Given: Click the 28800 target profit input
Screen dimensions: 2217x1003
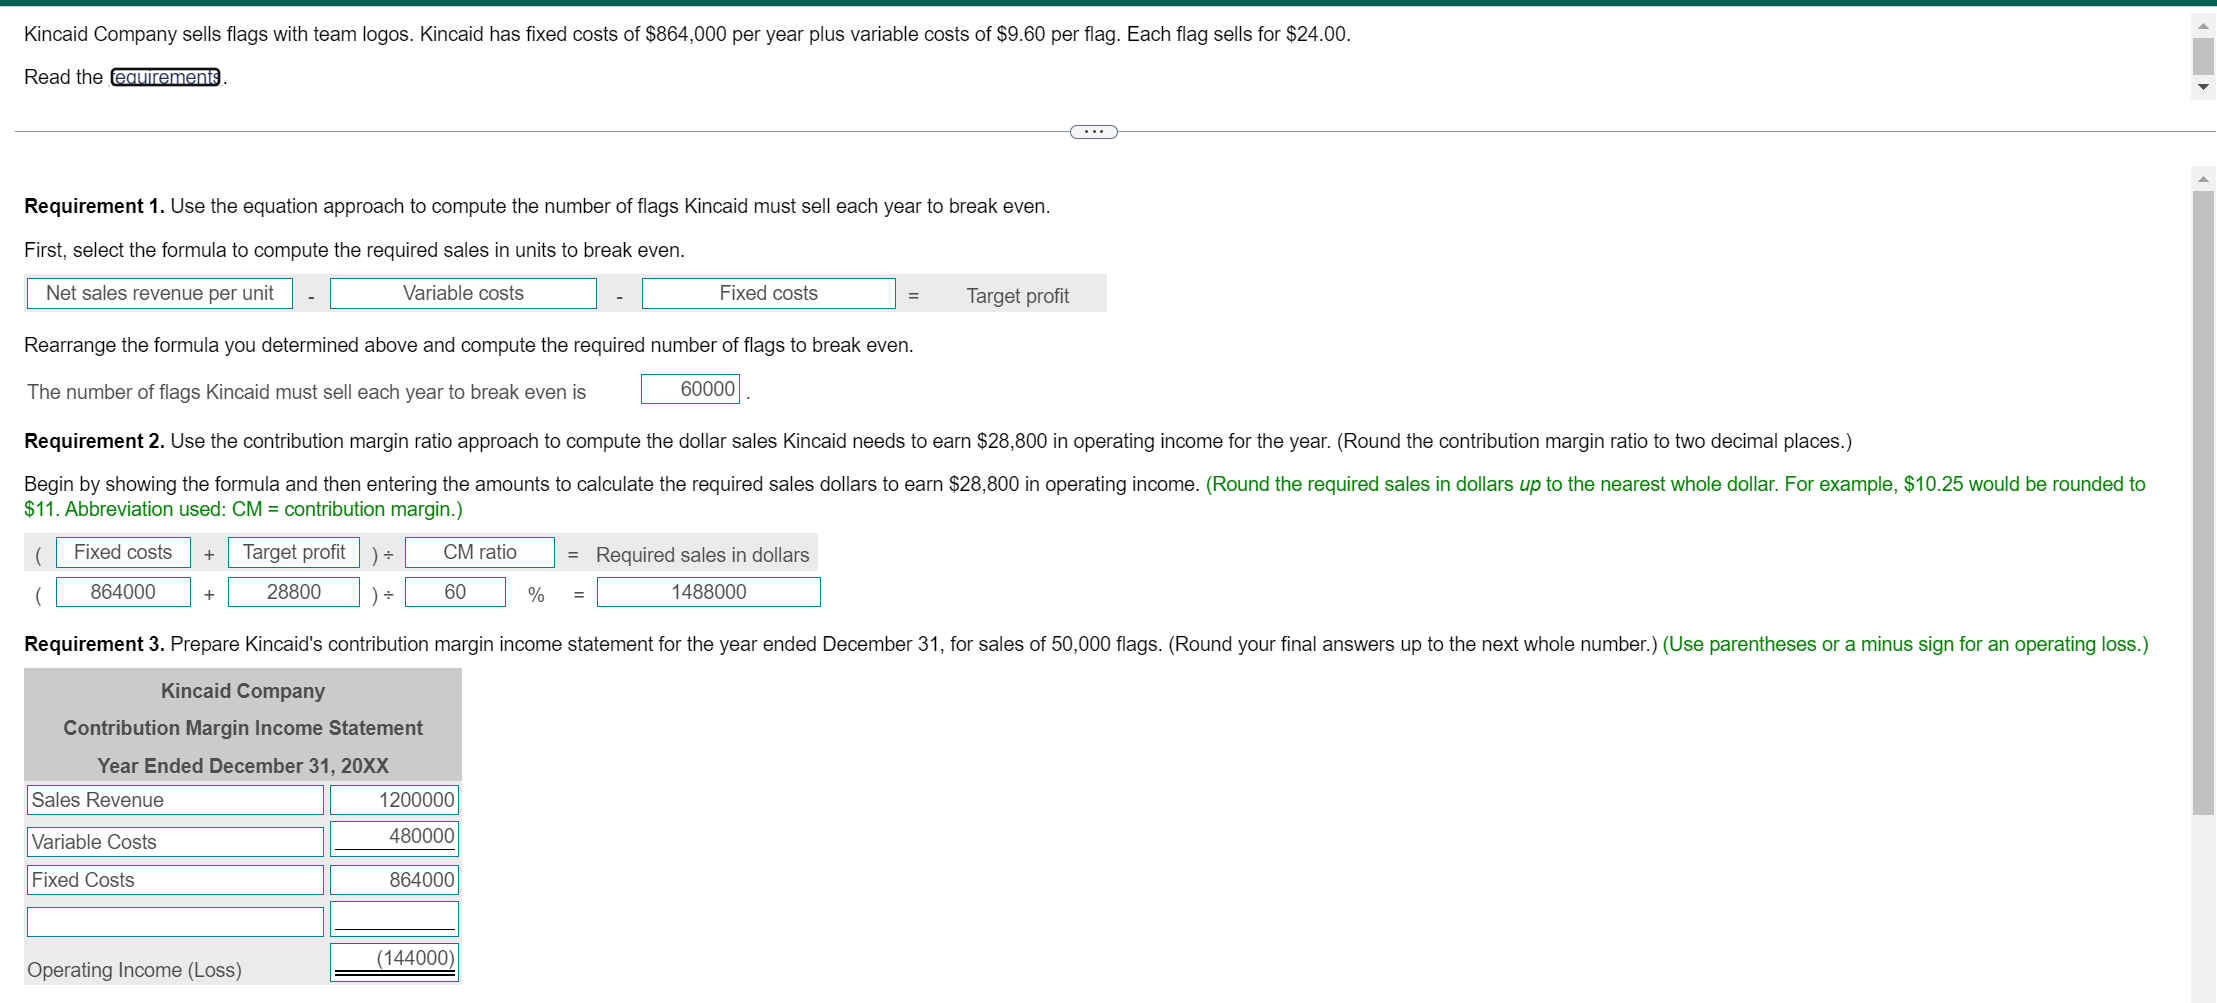Looking at the screenshot, I should tap(294, 592).
